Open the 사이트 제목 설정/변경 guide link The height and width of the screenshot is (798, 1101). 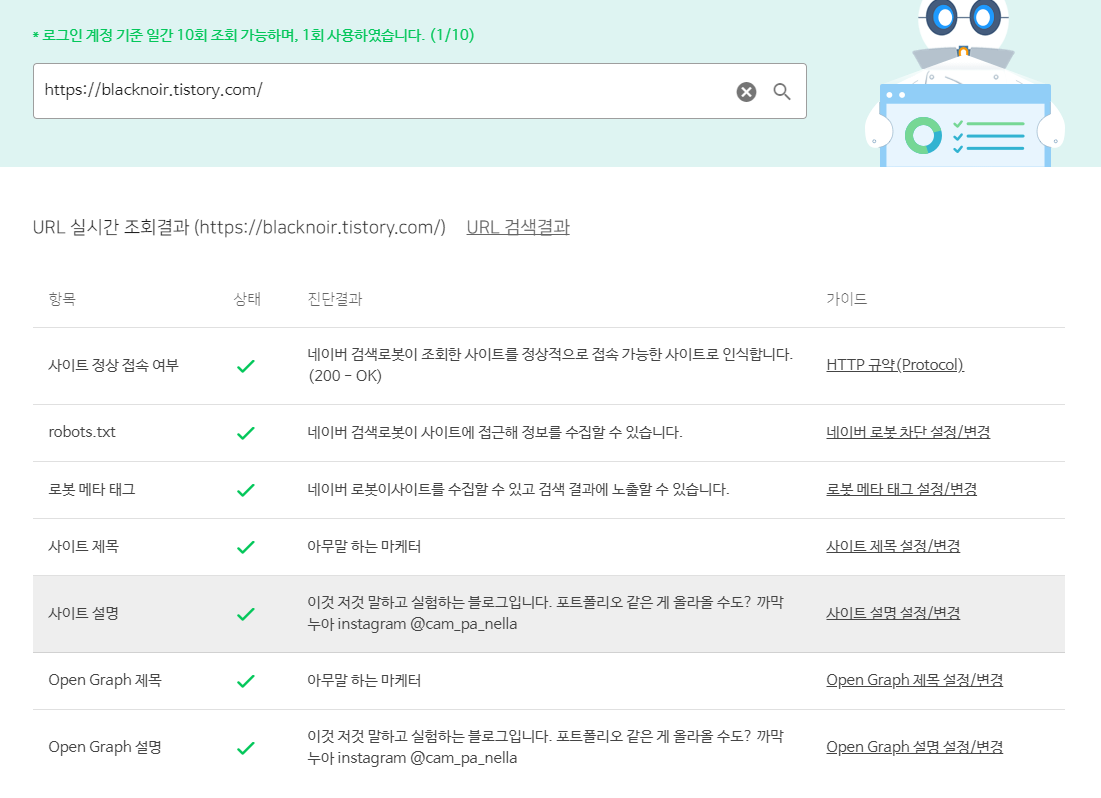point(893,546)
